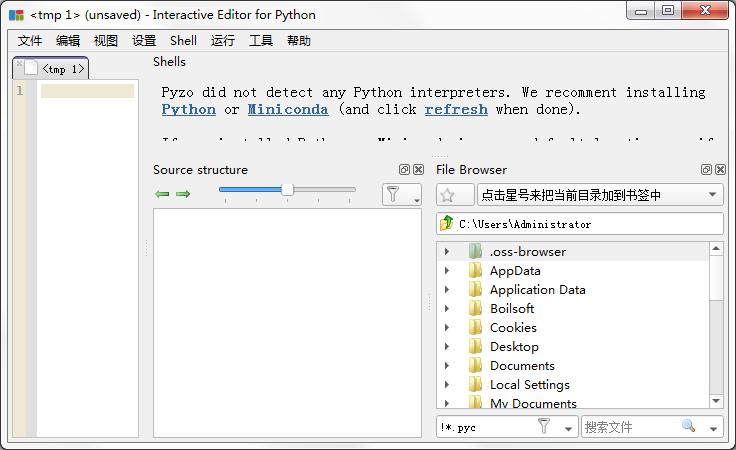
Task: Undock the Source structure panel
Action: pos(404,170)
